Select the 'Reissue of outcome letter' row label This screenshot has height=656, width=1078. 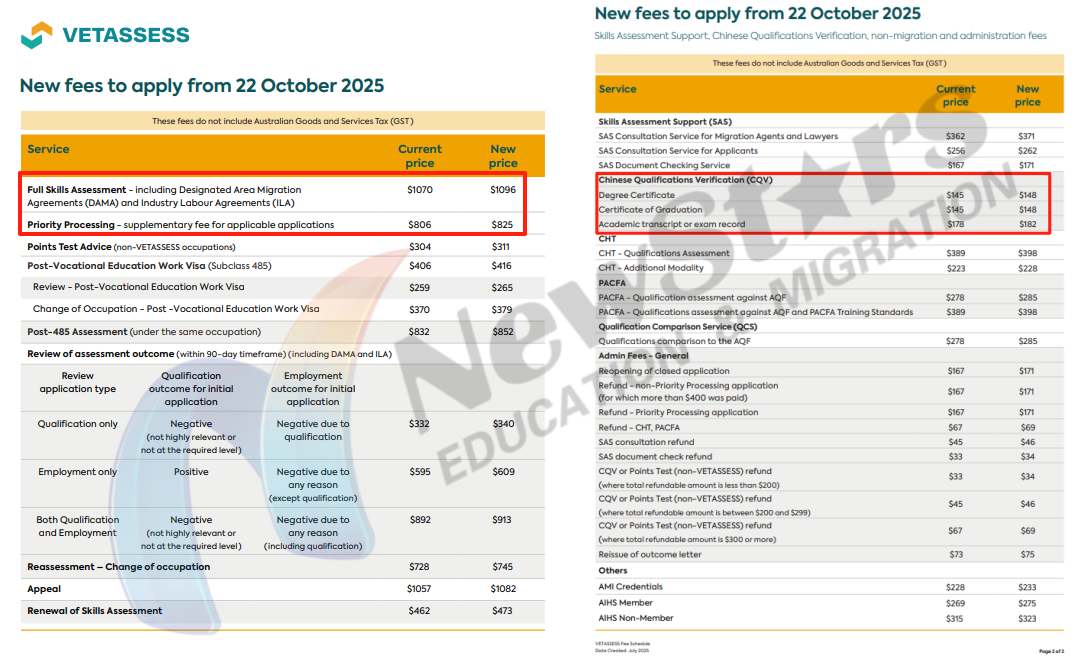(650, 555)
